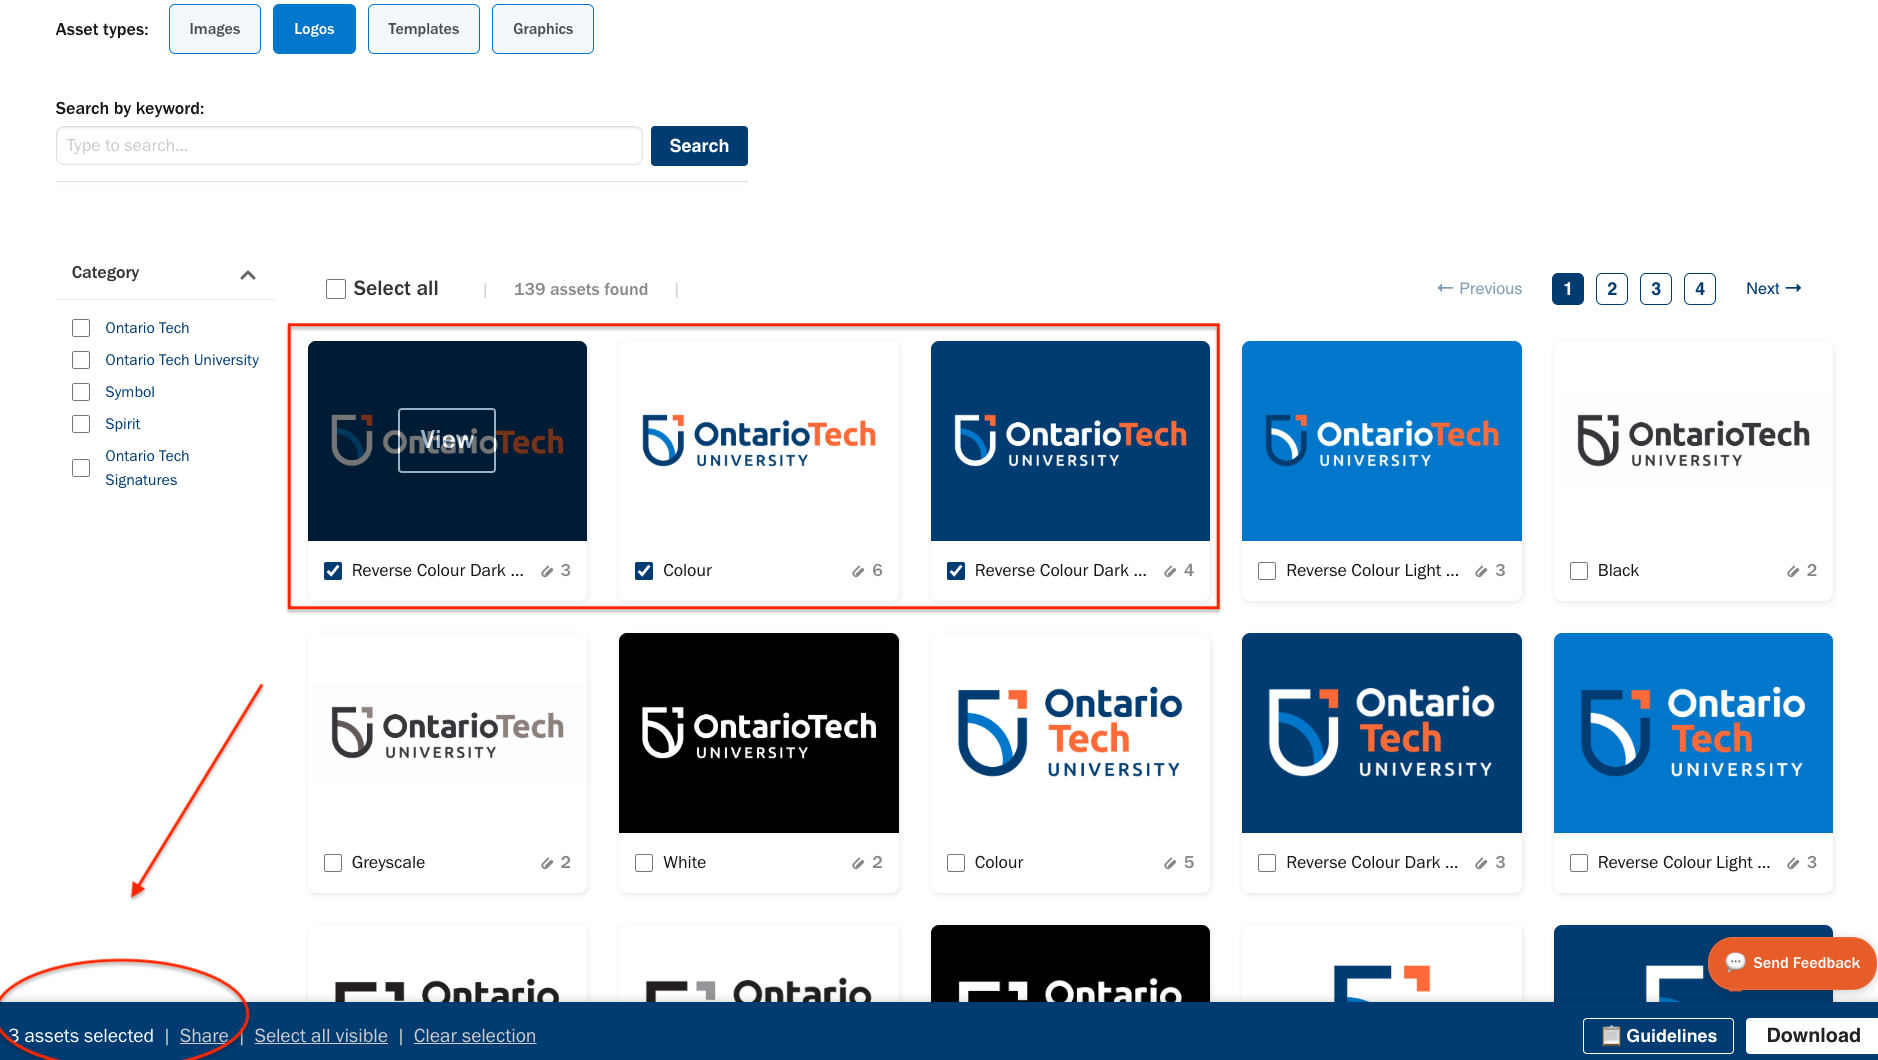Click the Search button

coord(699,146)
